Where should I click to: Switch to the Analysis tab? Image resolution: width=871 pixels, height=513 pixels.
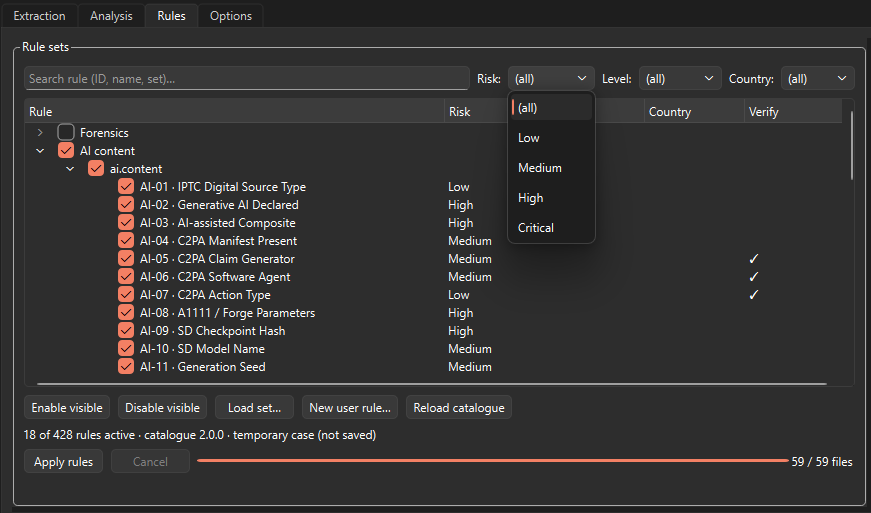point(111,16)
